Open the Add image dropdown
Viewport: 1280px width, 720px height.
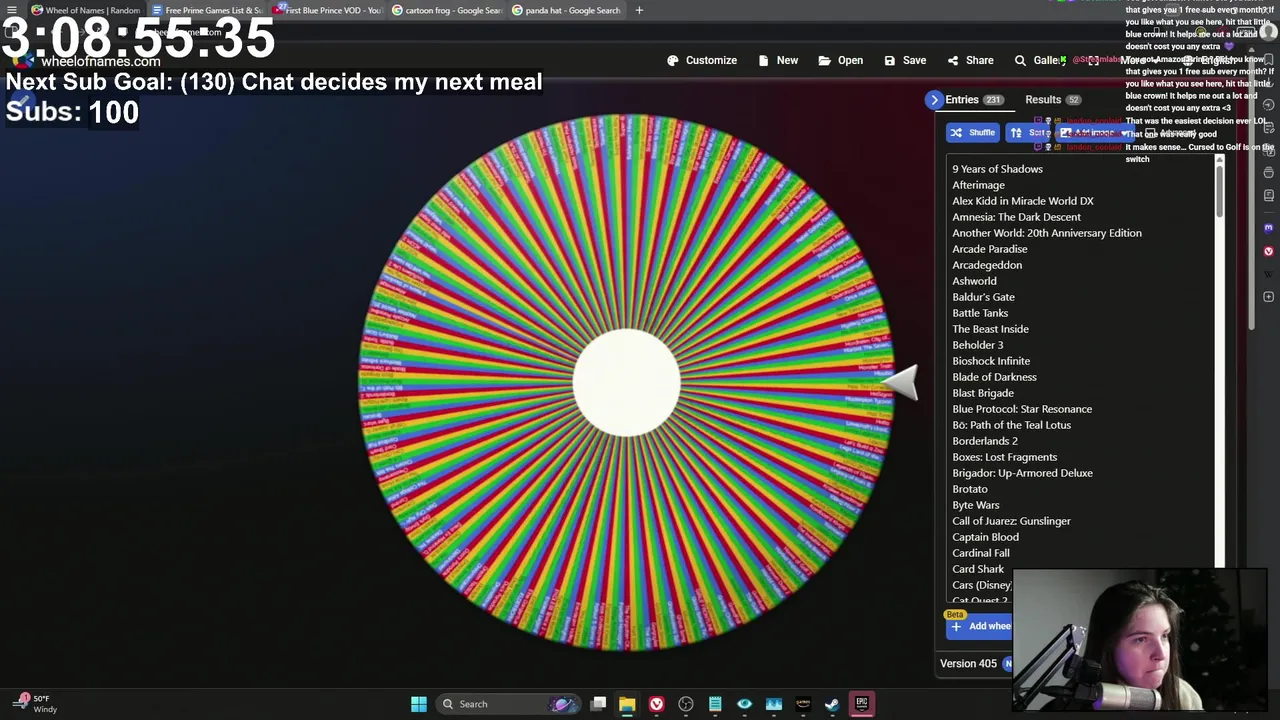coord(1095,133)
